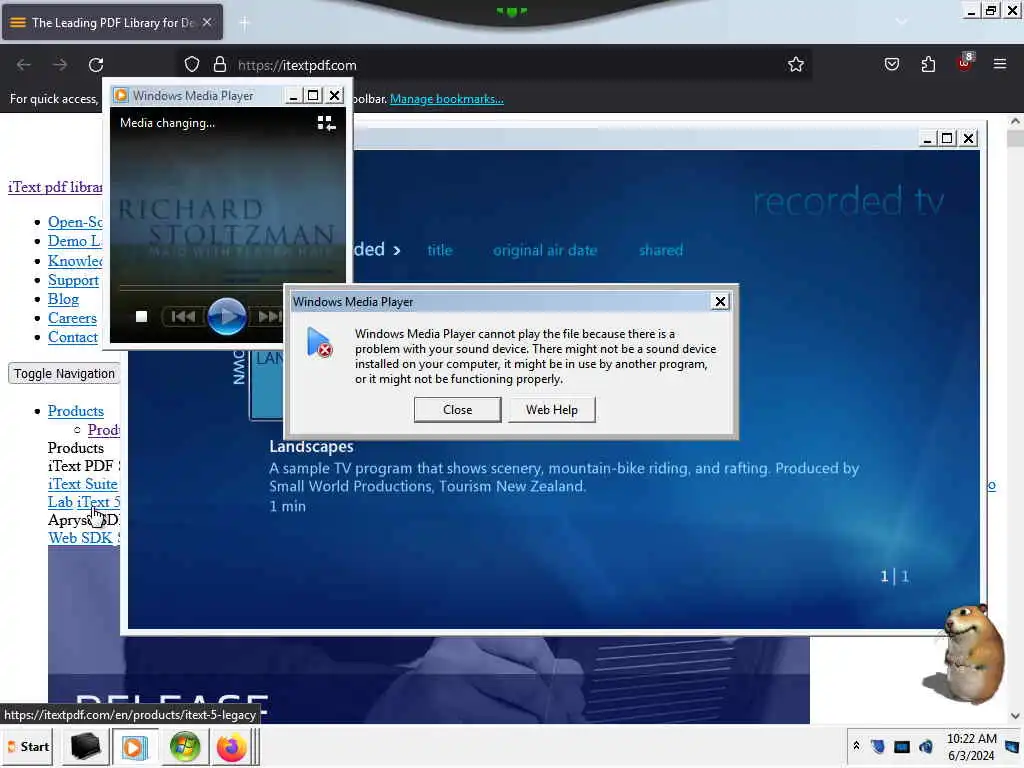Maximize the Media Center window

947,138
